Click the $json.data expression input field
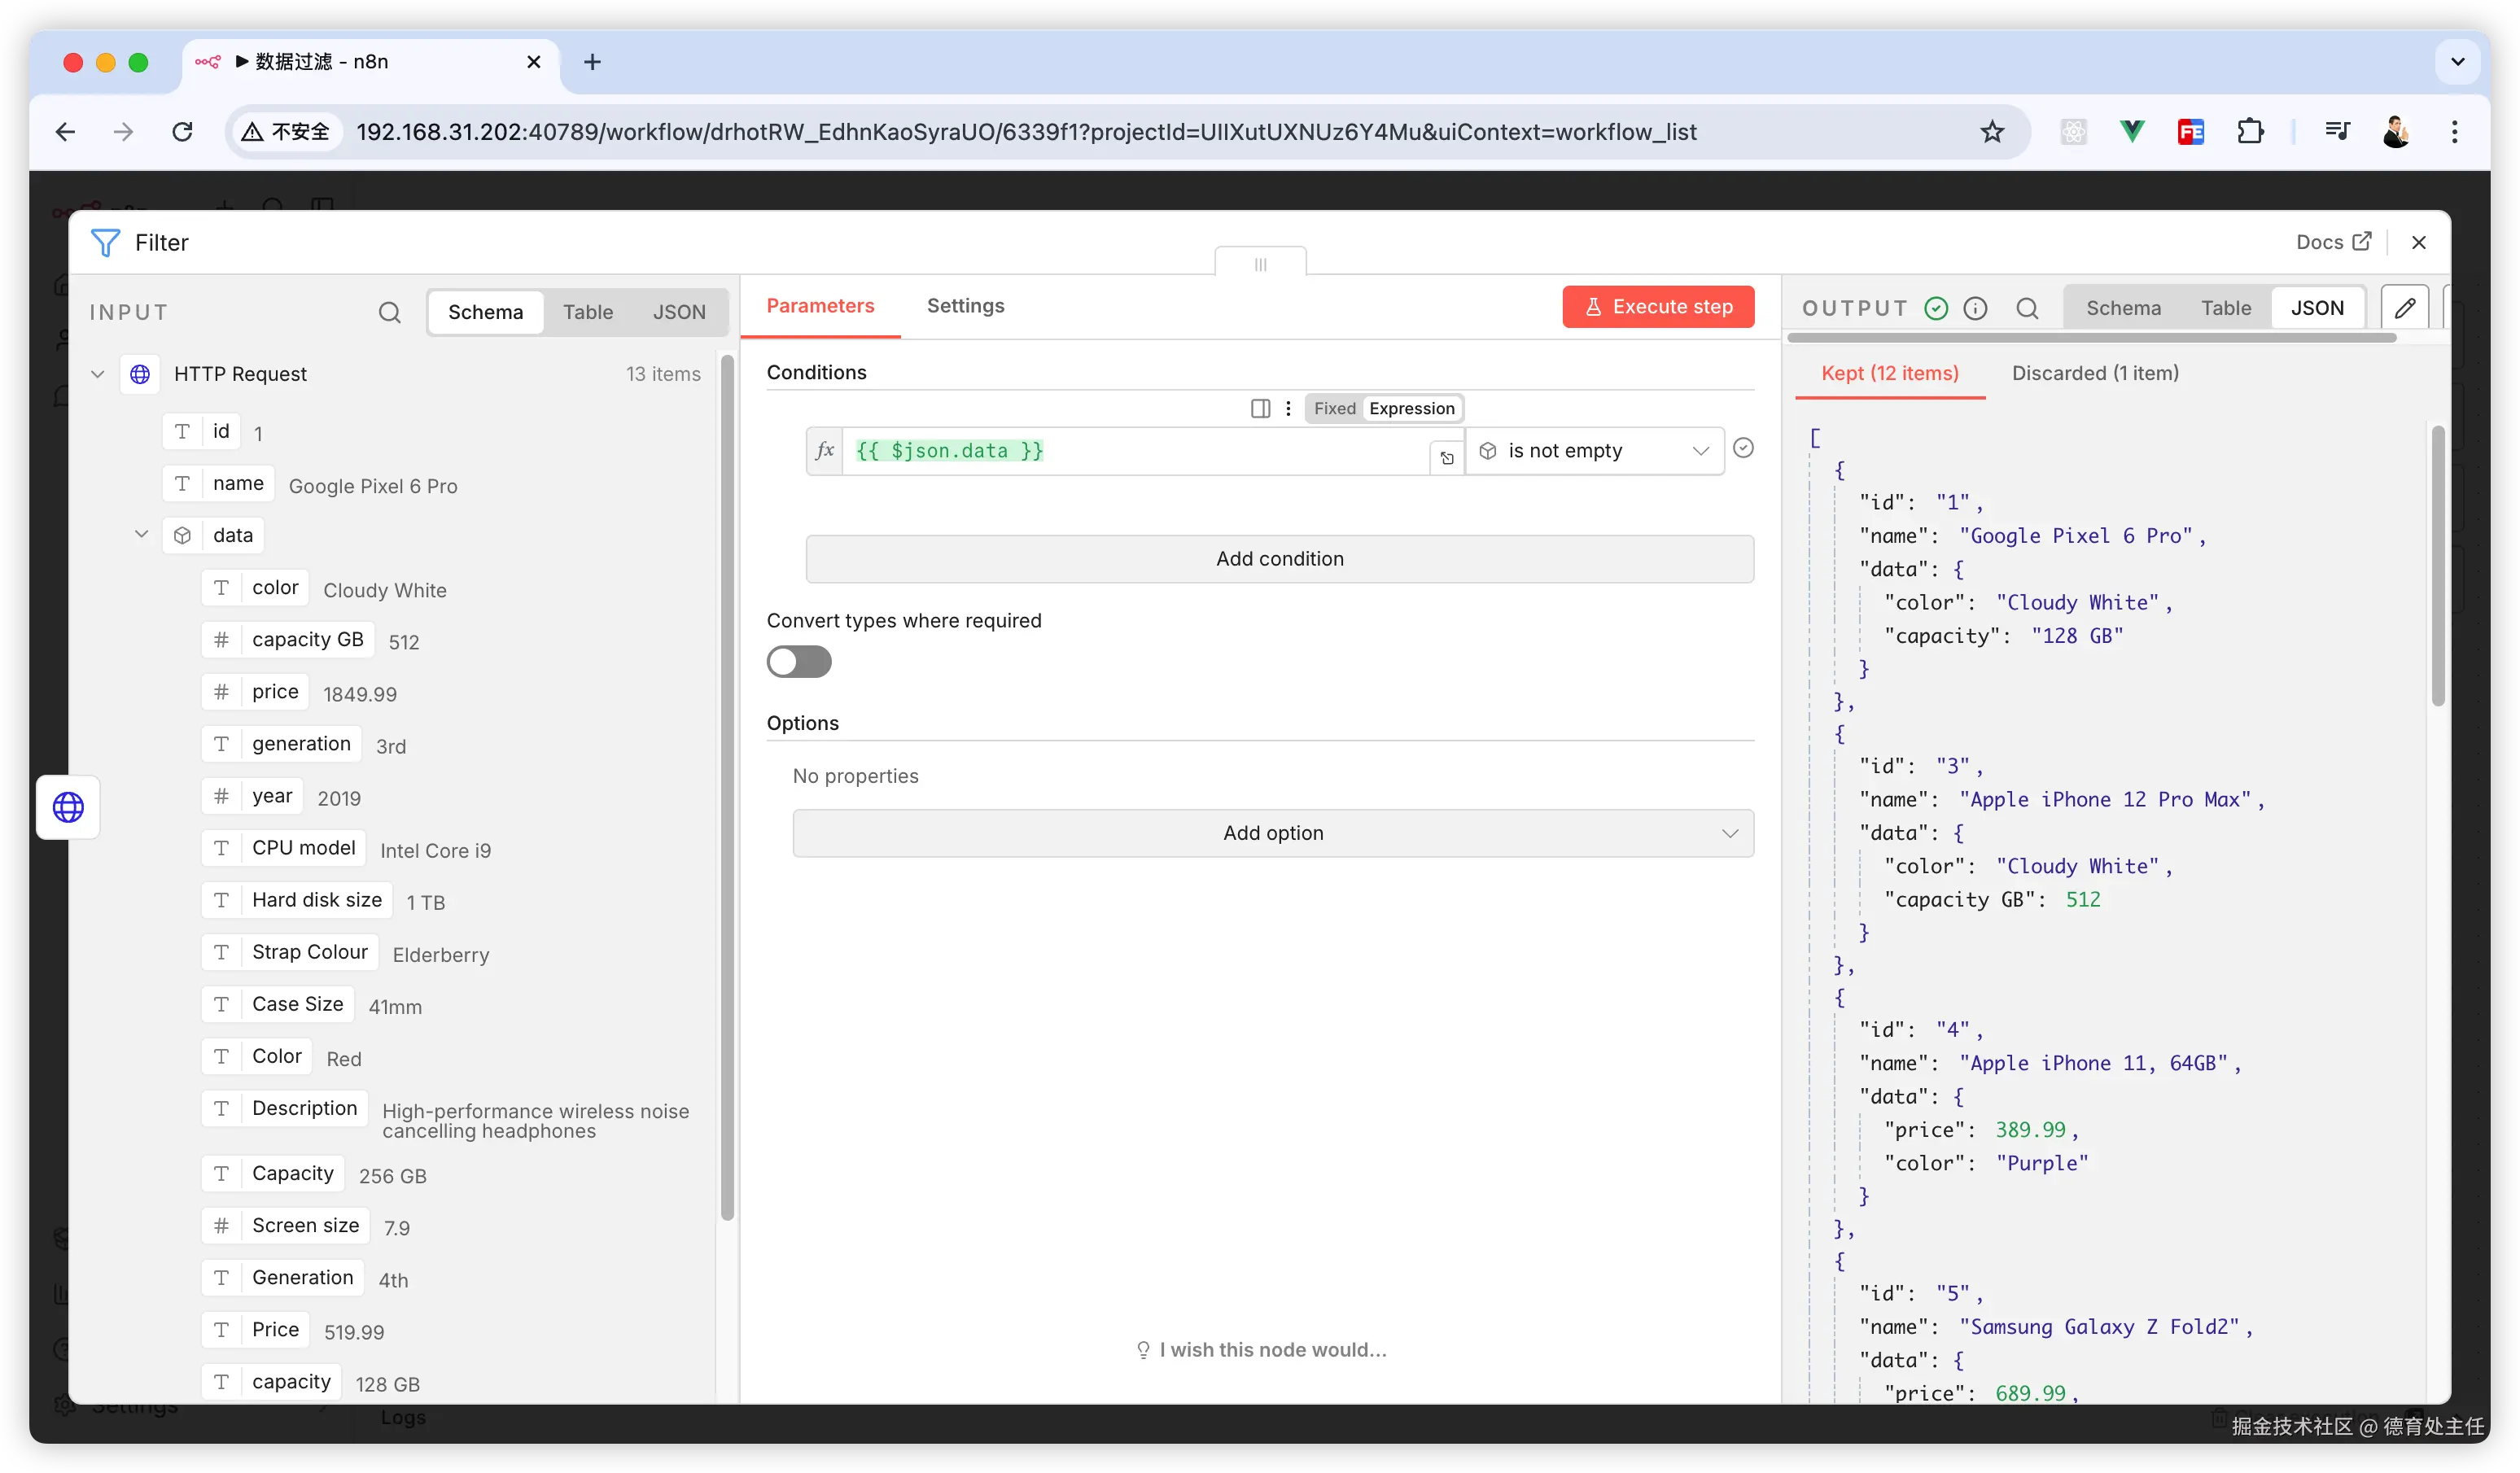Screen dimensions: 2520x1473 [1130, 451]
